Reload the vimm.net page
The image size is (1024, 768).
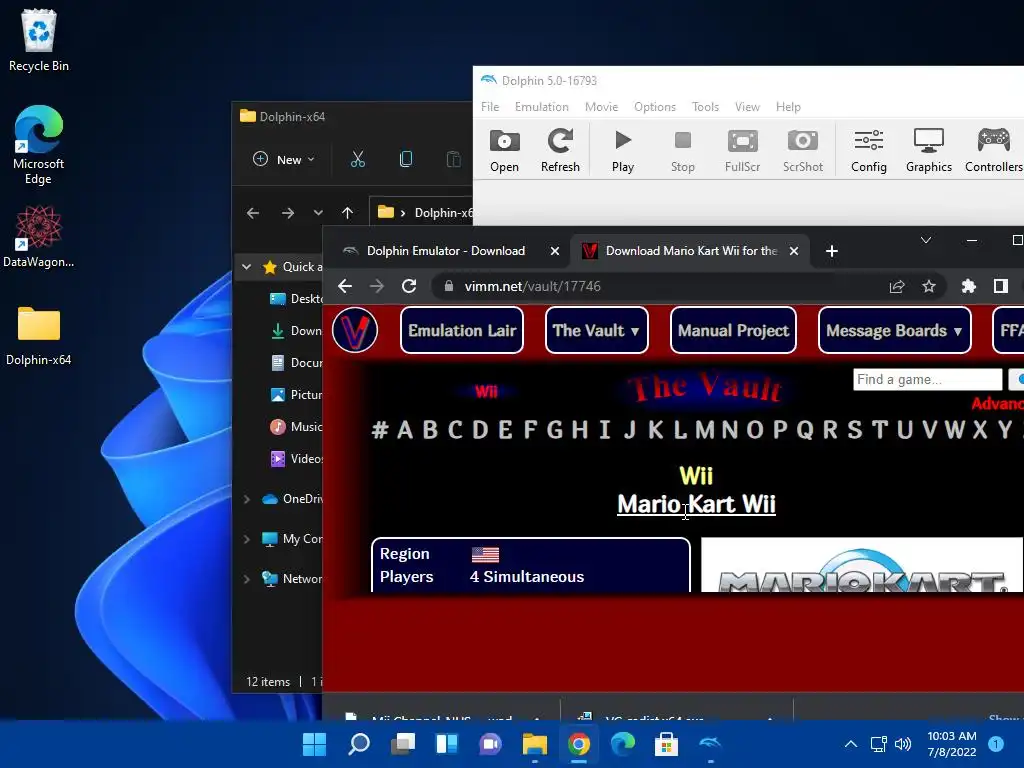pos(409,286)
